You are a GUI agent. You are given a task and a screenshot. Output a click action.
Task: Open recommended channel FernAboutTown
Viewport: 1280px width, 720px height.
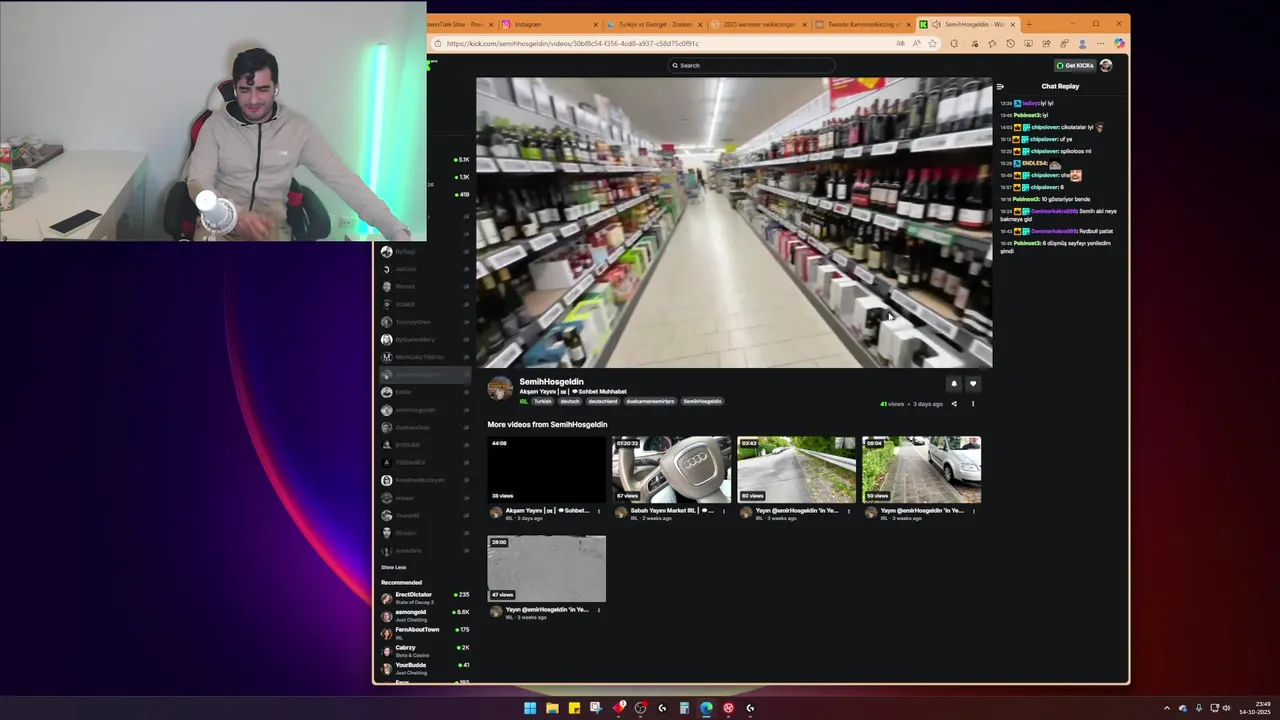[425, 632]
